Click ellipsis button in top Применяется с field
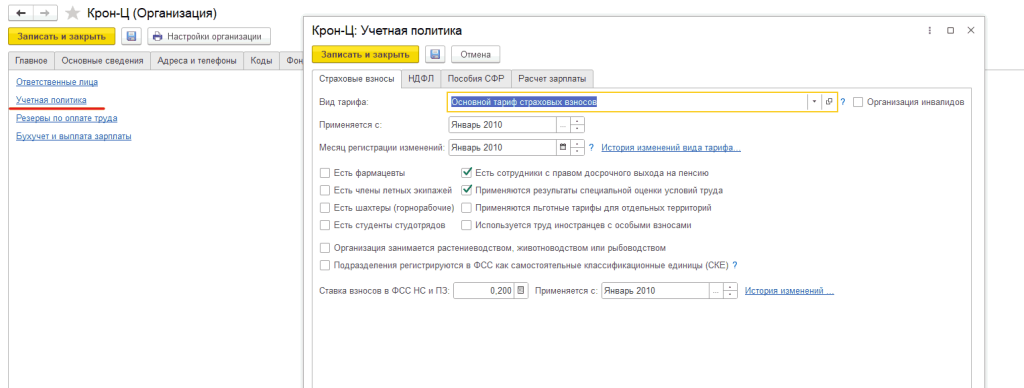Image resolution: width=1024 pixels, height=388 pixels. [x=563, y=125]
